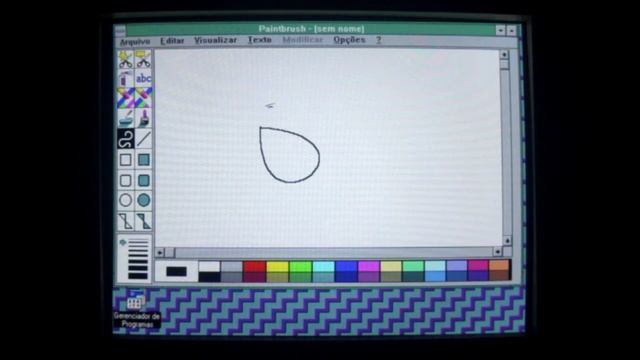Pick the bright green palette color
The width and height of the screenshot is (640, 360).
tap(300, 267)
